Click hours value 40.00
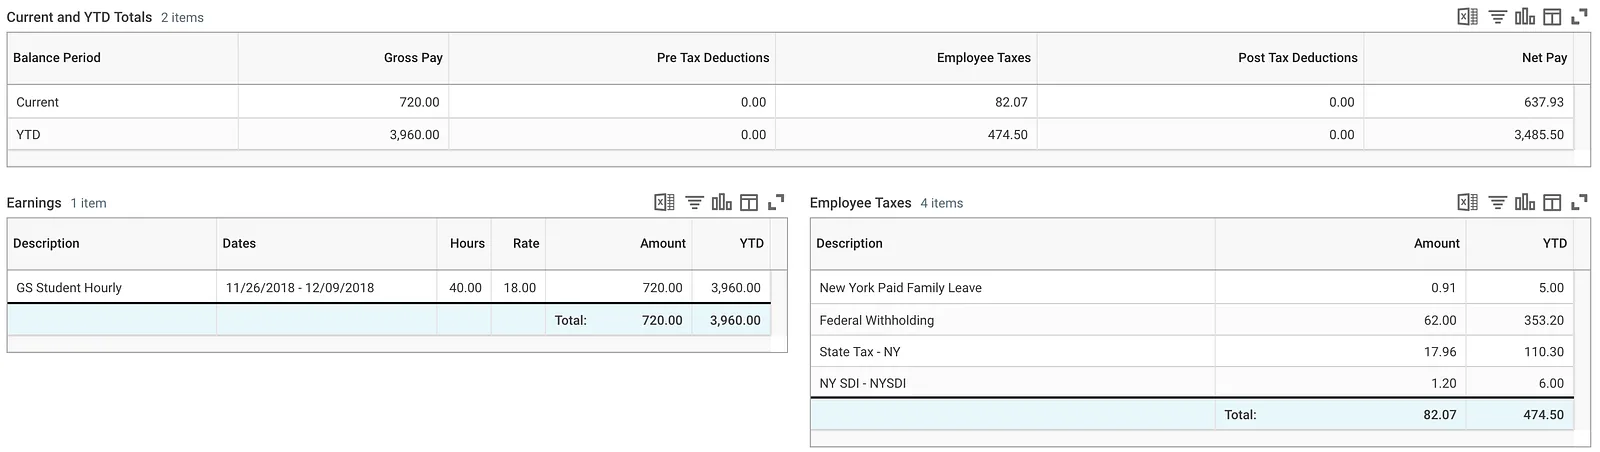Screen dimensions: 1600x452 [465, 287]
